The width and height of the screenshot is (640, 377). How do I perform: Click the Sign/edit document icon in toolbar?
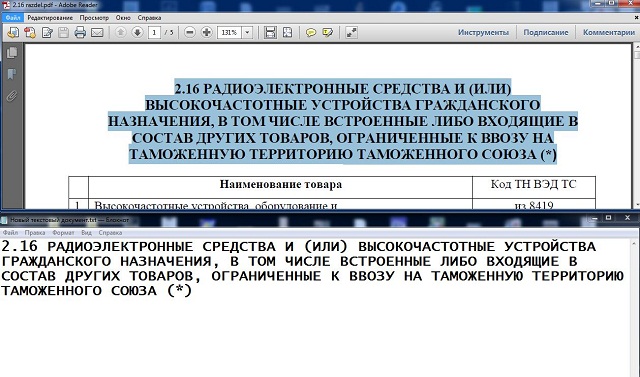pyautogui.click(x=47, y=32)
